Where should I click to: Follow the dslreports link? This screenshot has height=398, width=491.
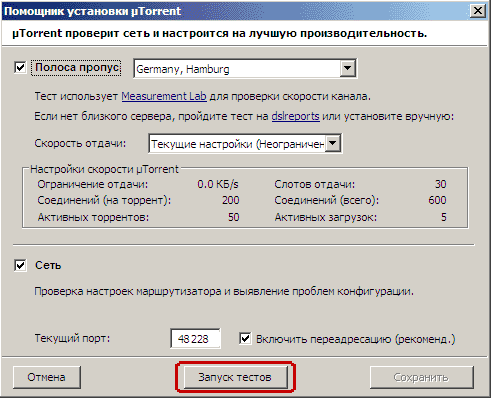pos(296,116)
